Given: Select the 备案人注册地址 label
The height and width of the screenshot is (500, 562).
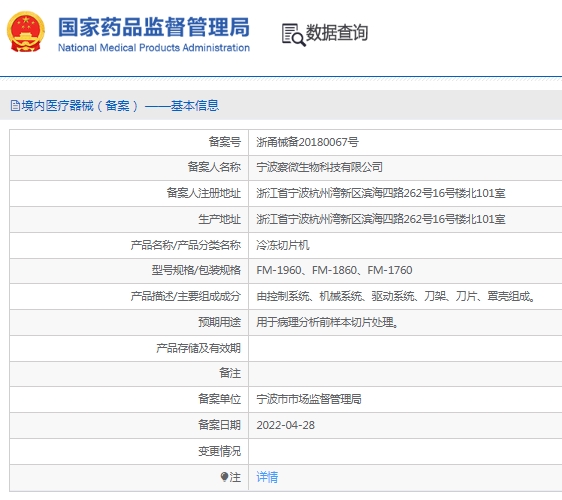Looking at the screenshot, I should pyautogui.click(x=204, y=193).
